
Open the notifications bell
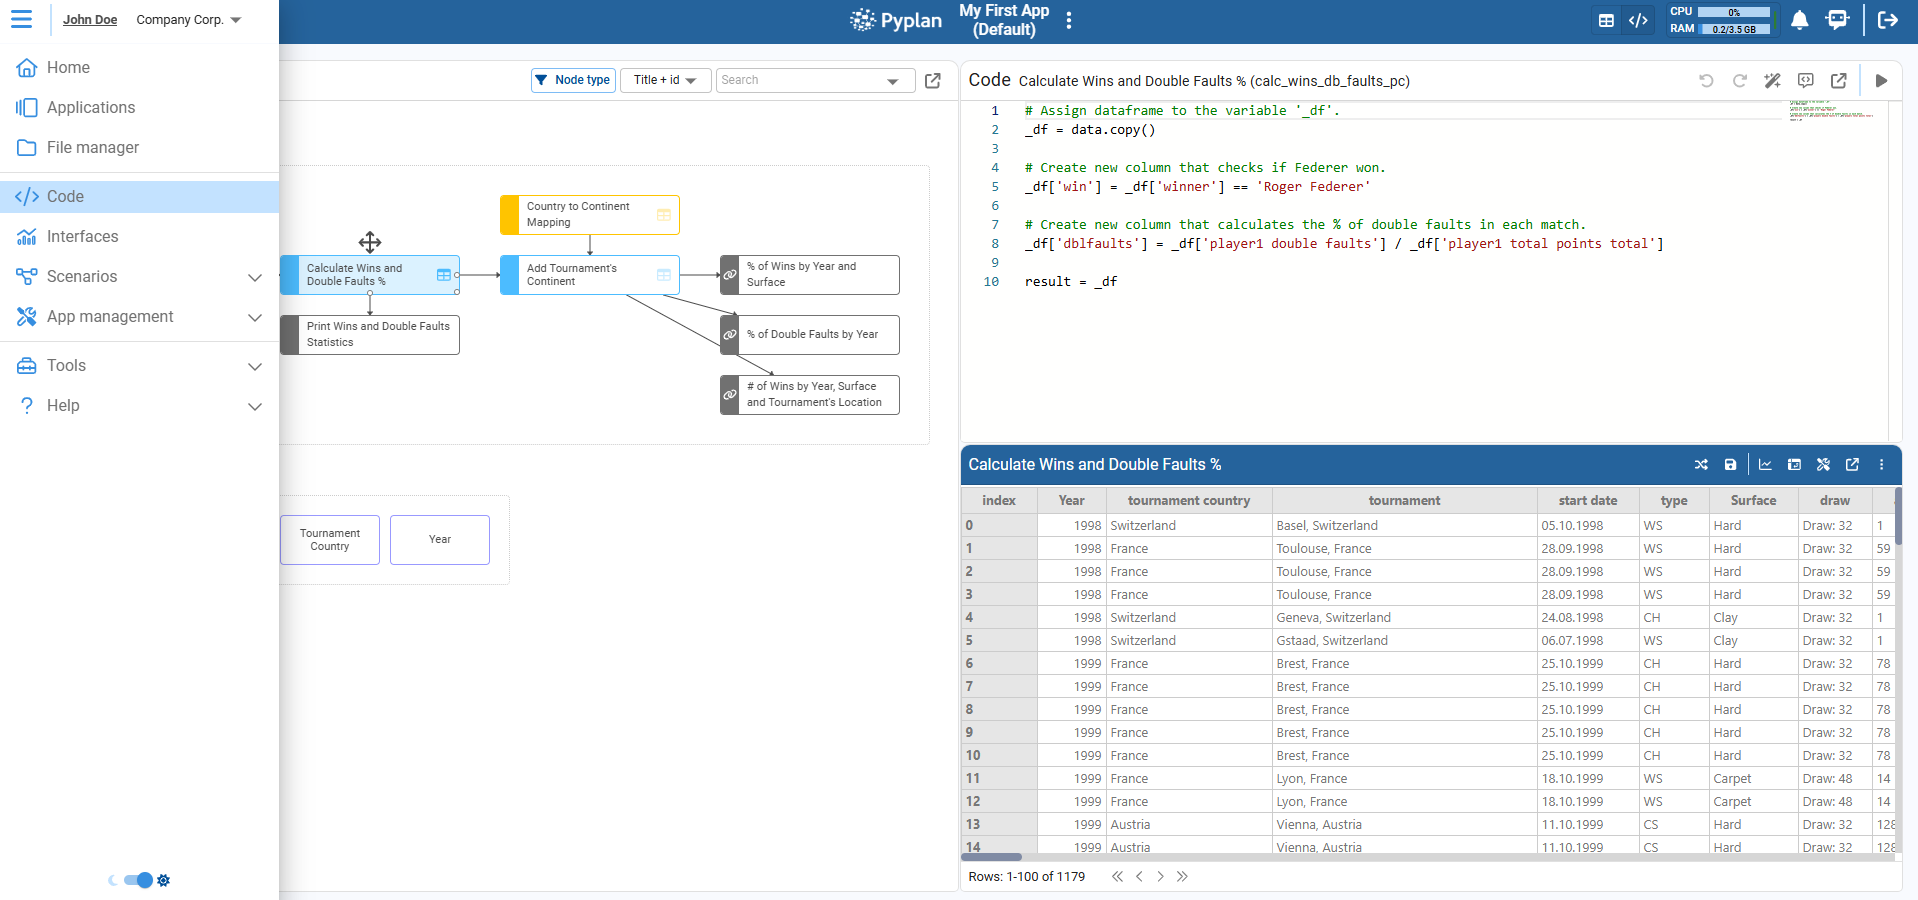(x=1799, y=20)
